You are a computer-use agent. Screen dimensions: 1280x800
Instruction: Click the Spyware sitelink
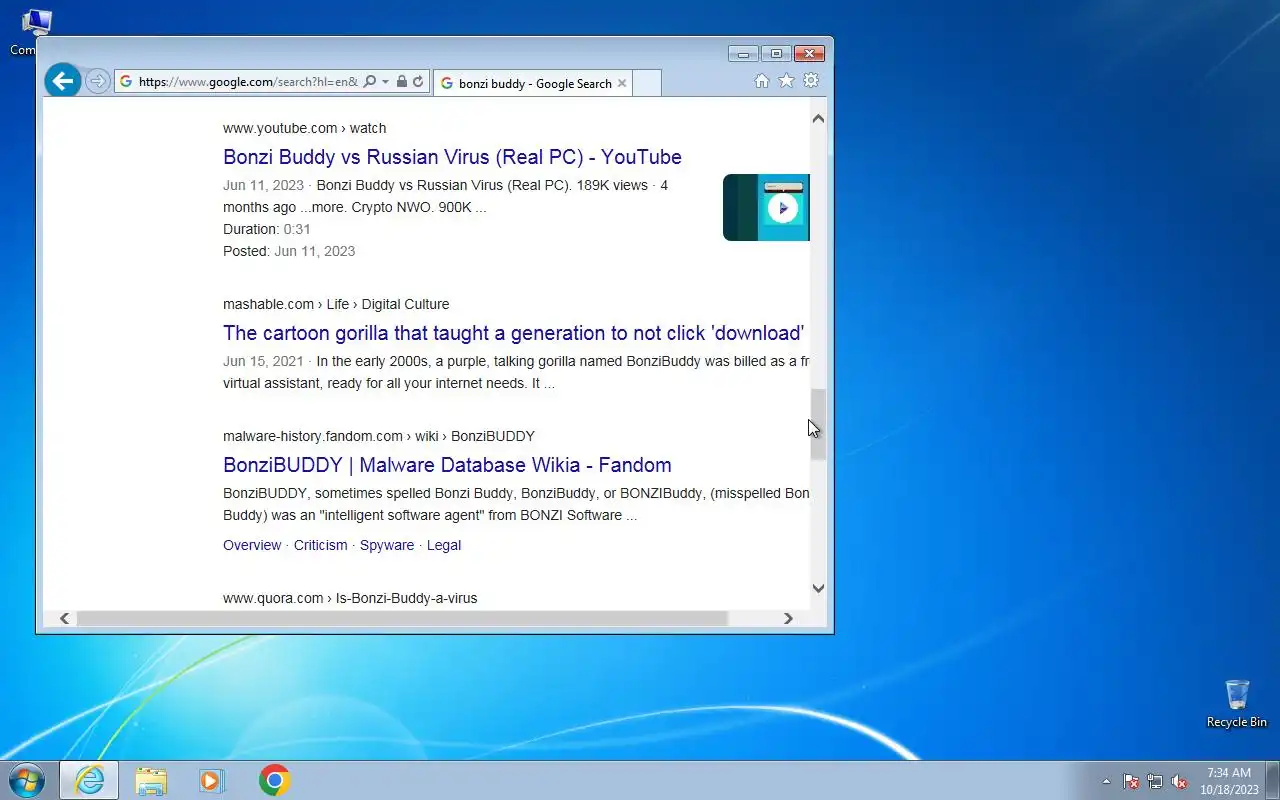click(x=387, y=545)
